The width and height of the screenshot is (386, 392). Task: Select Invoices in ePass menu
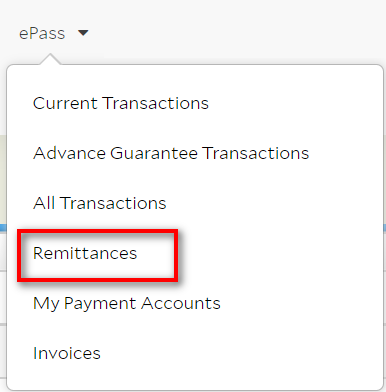67,353
